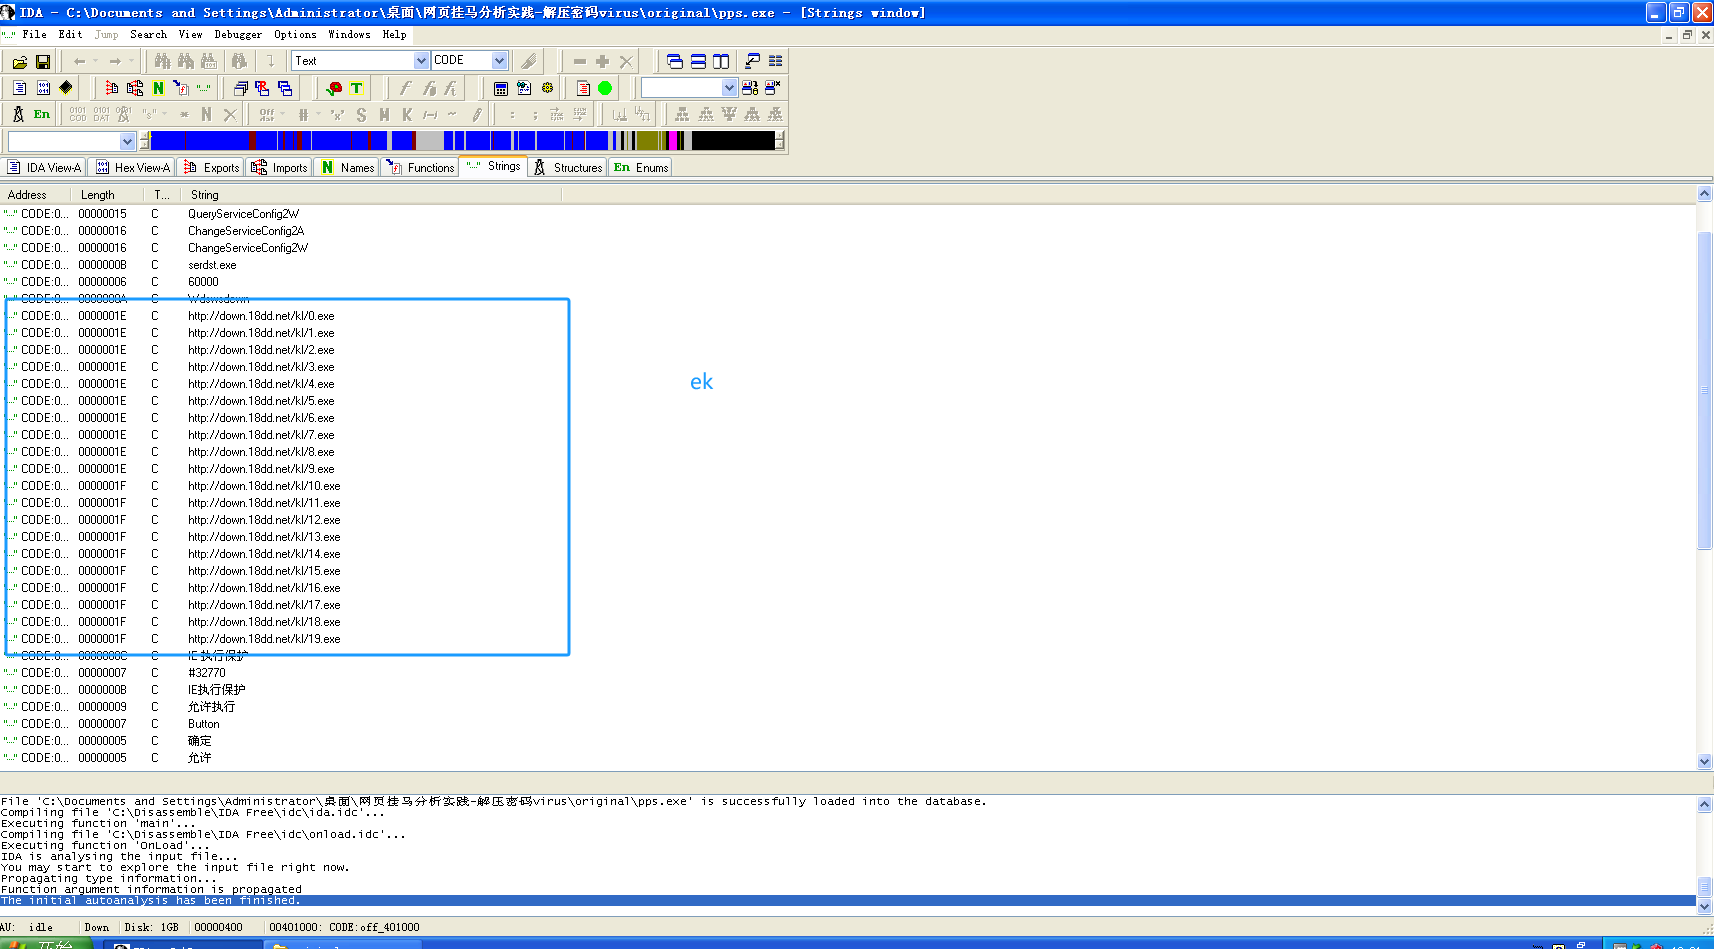Open the Options menu
The width and height of the screenshot is (1714, 949).
tap(295, 34)
